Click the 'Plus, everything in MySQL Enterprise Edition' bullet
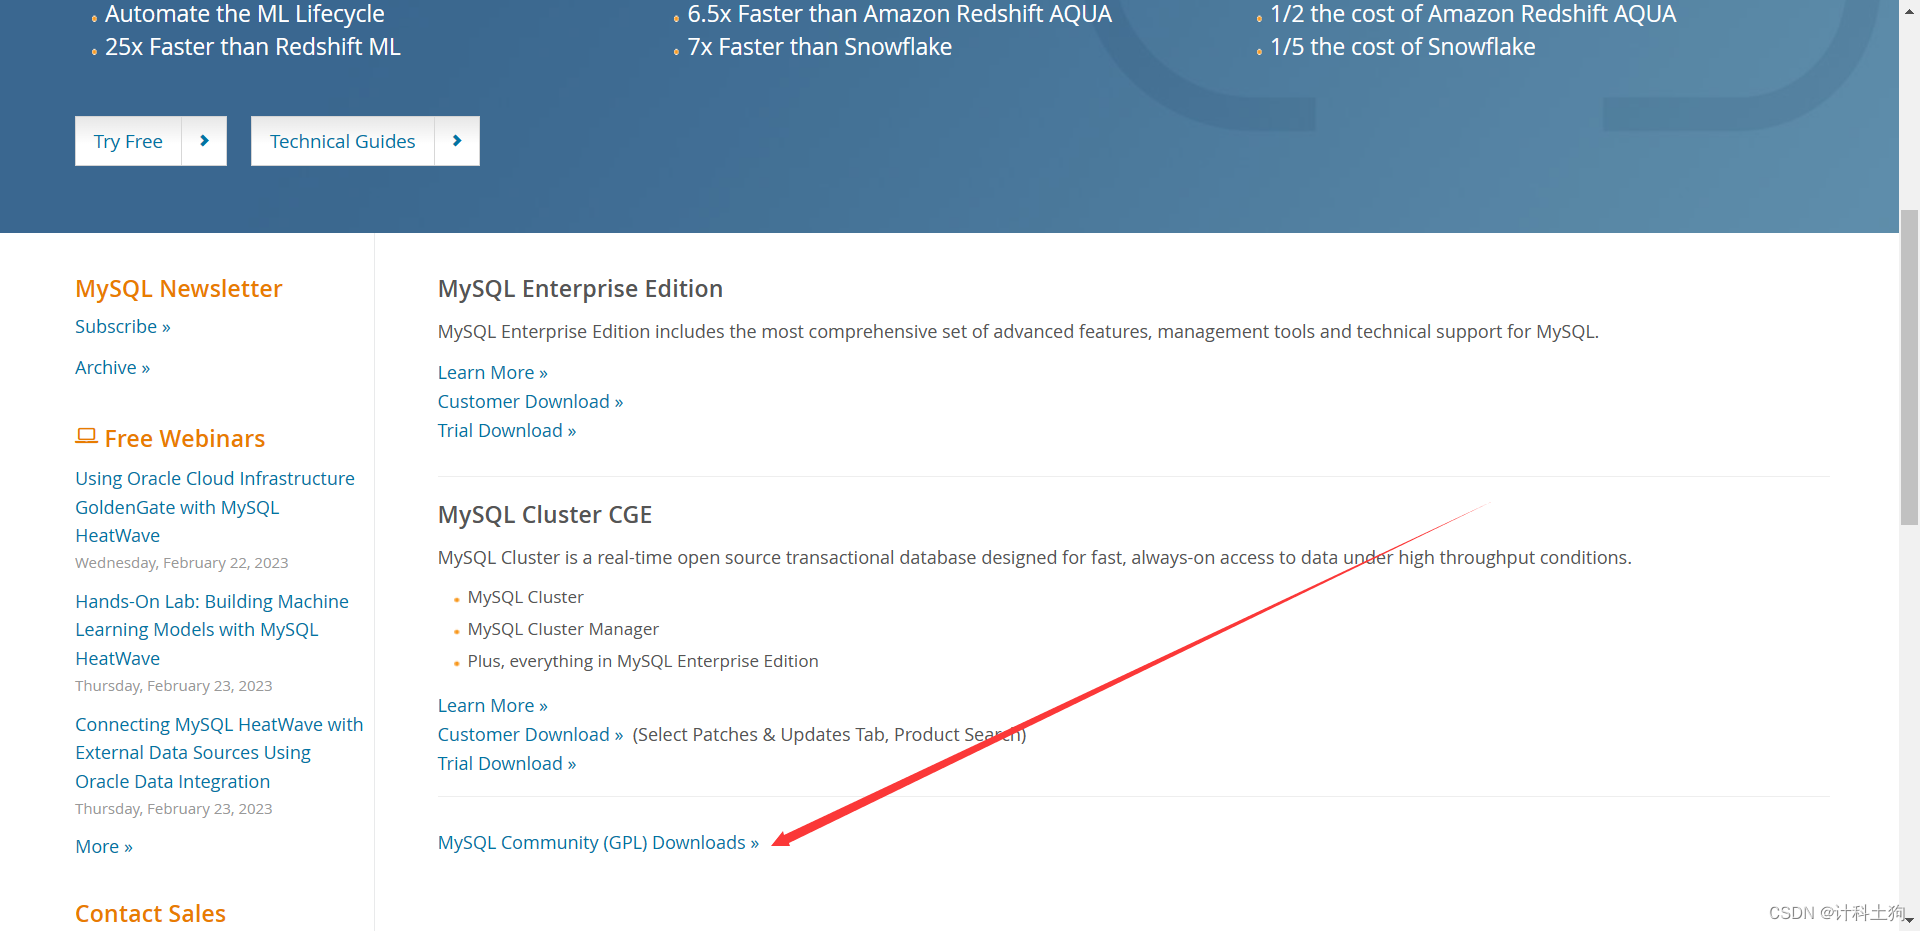The width and height of the screenshot is (1920, 931). point(643,661)
